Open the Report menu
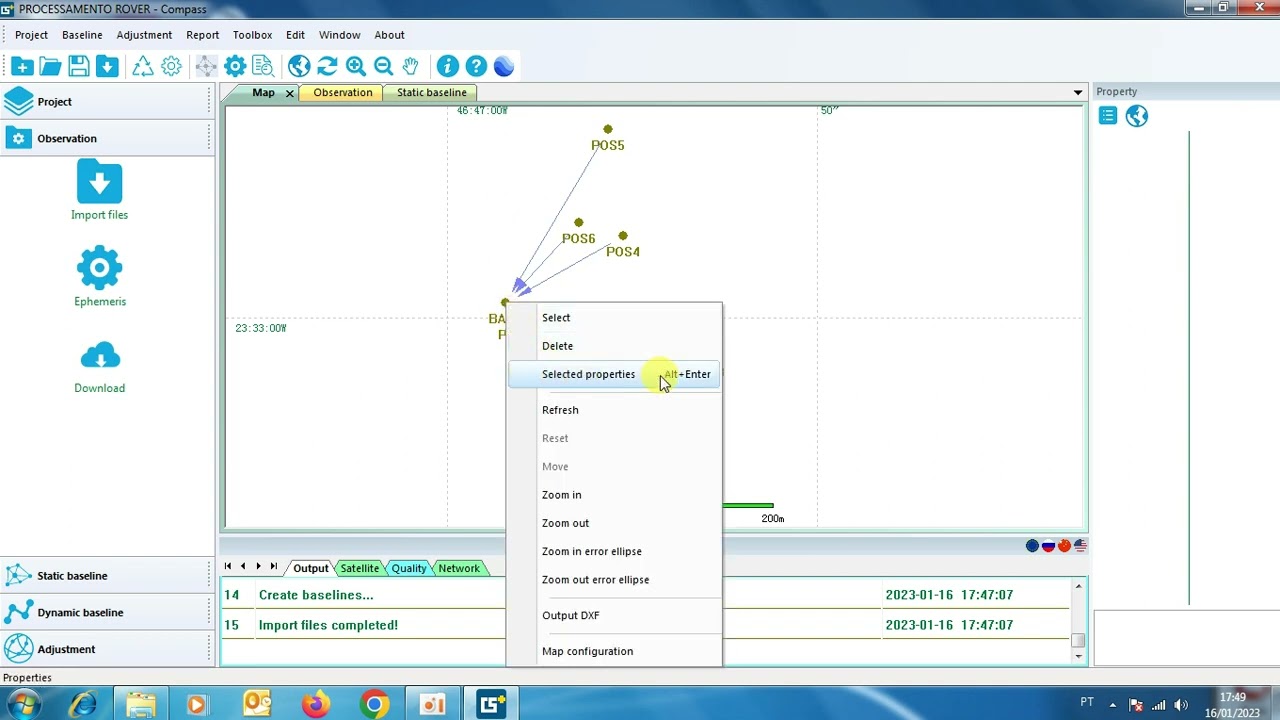This screenshot has height=720, width=1280. [202, 35]
